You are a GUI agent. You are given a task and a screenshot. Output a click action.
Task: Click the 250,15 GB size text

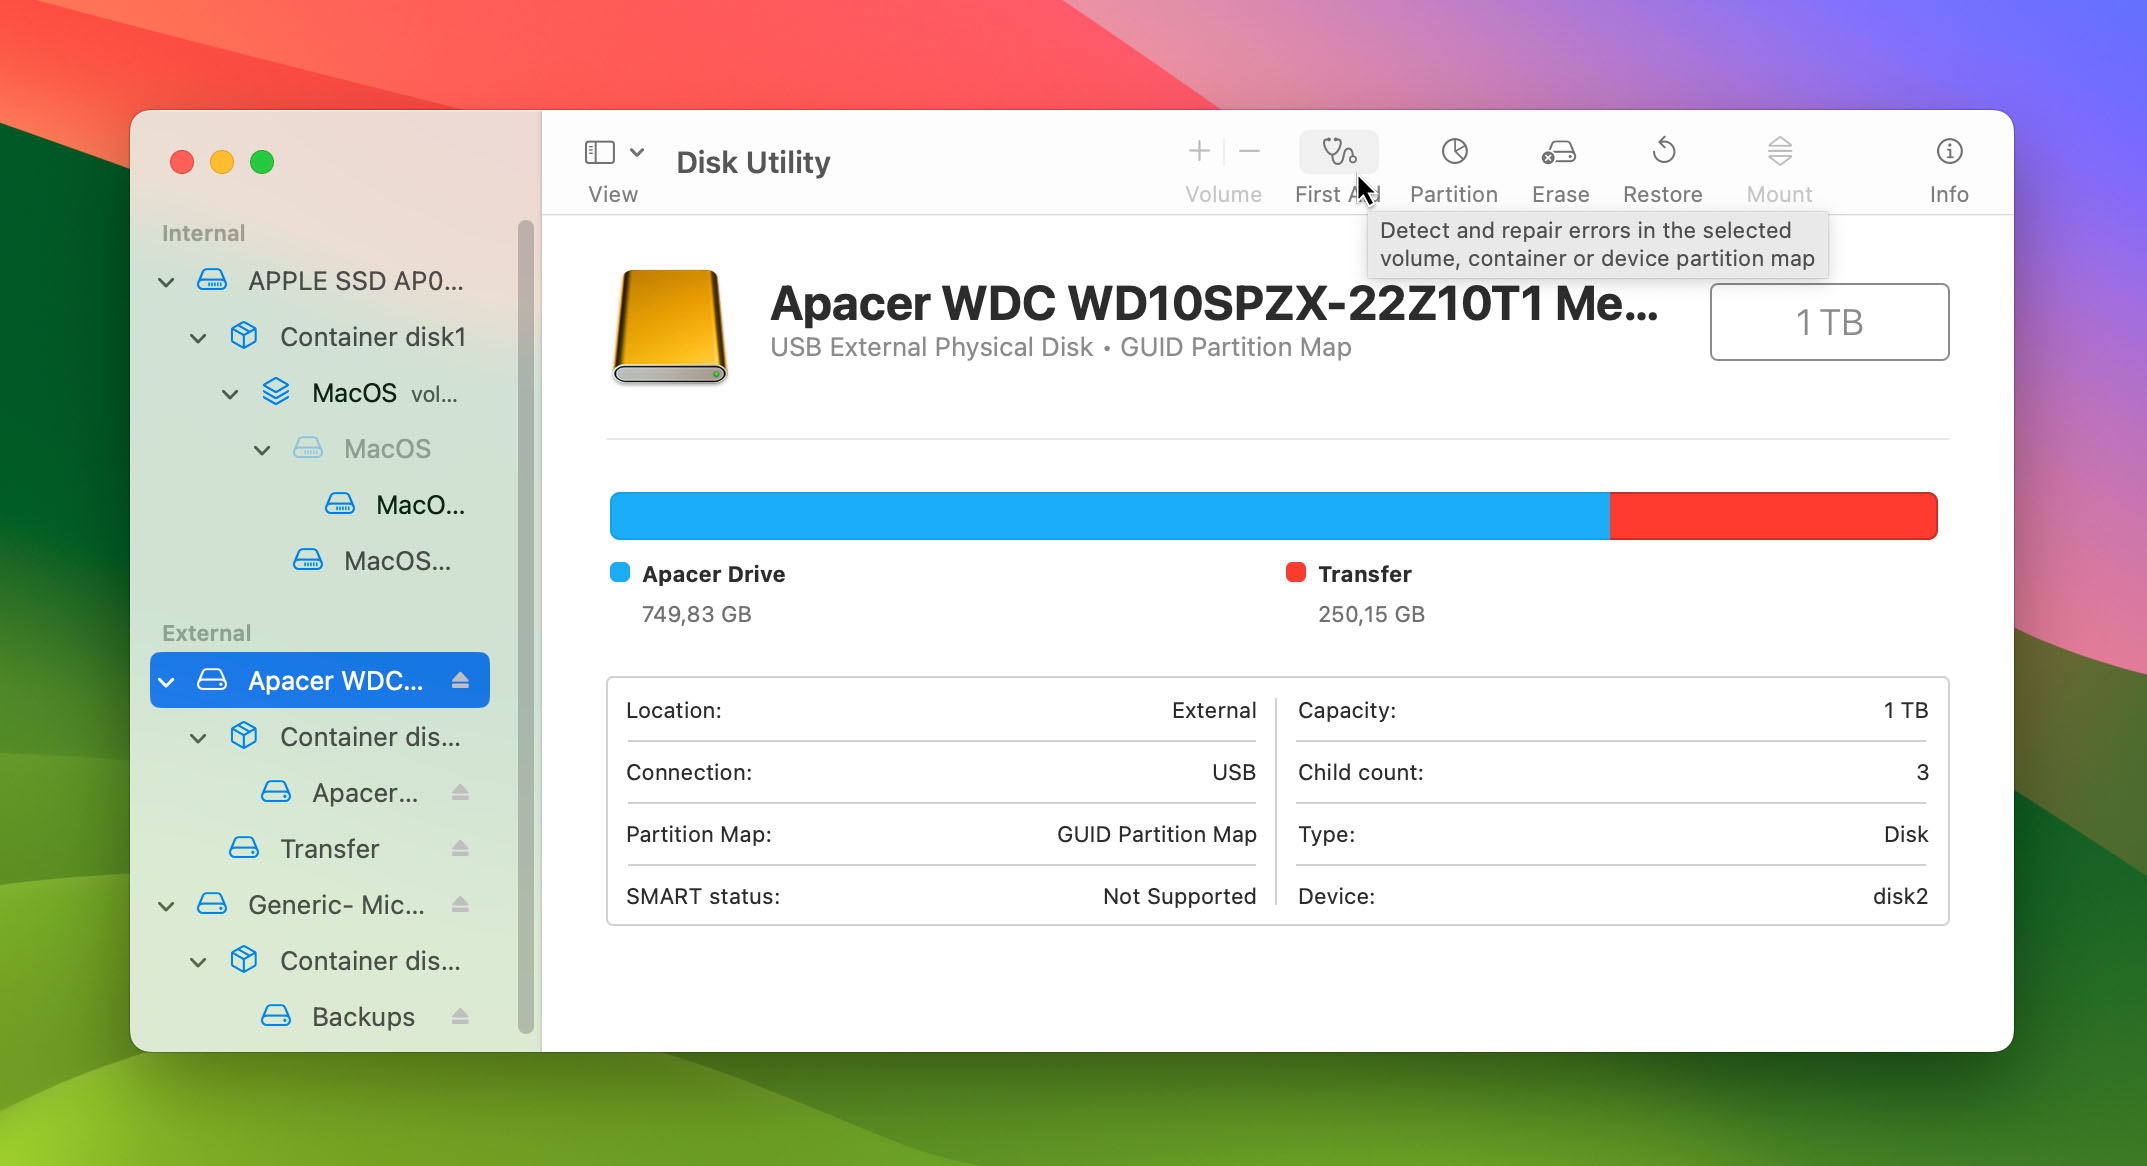coord(1371,614)
